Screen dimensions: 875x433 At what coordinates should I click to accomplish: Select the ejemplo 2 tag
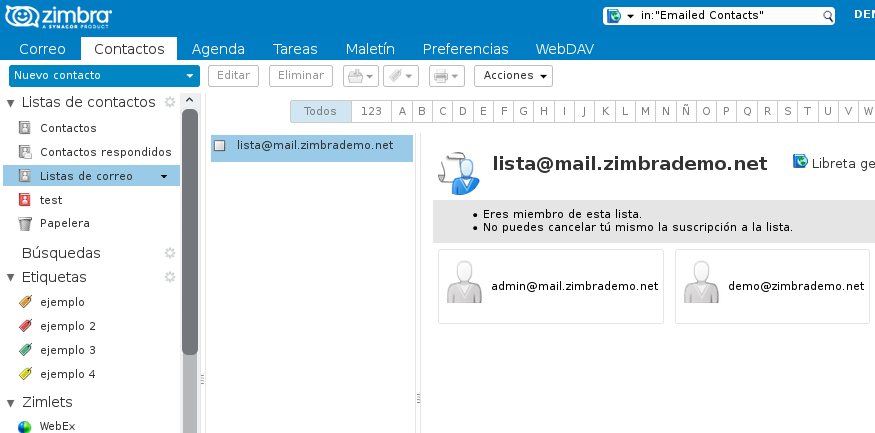(x=68, y=326)
